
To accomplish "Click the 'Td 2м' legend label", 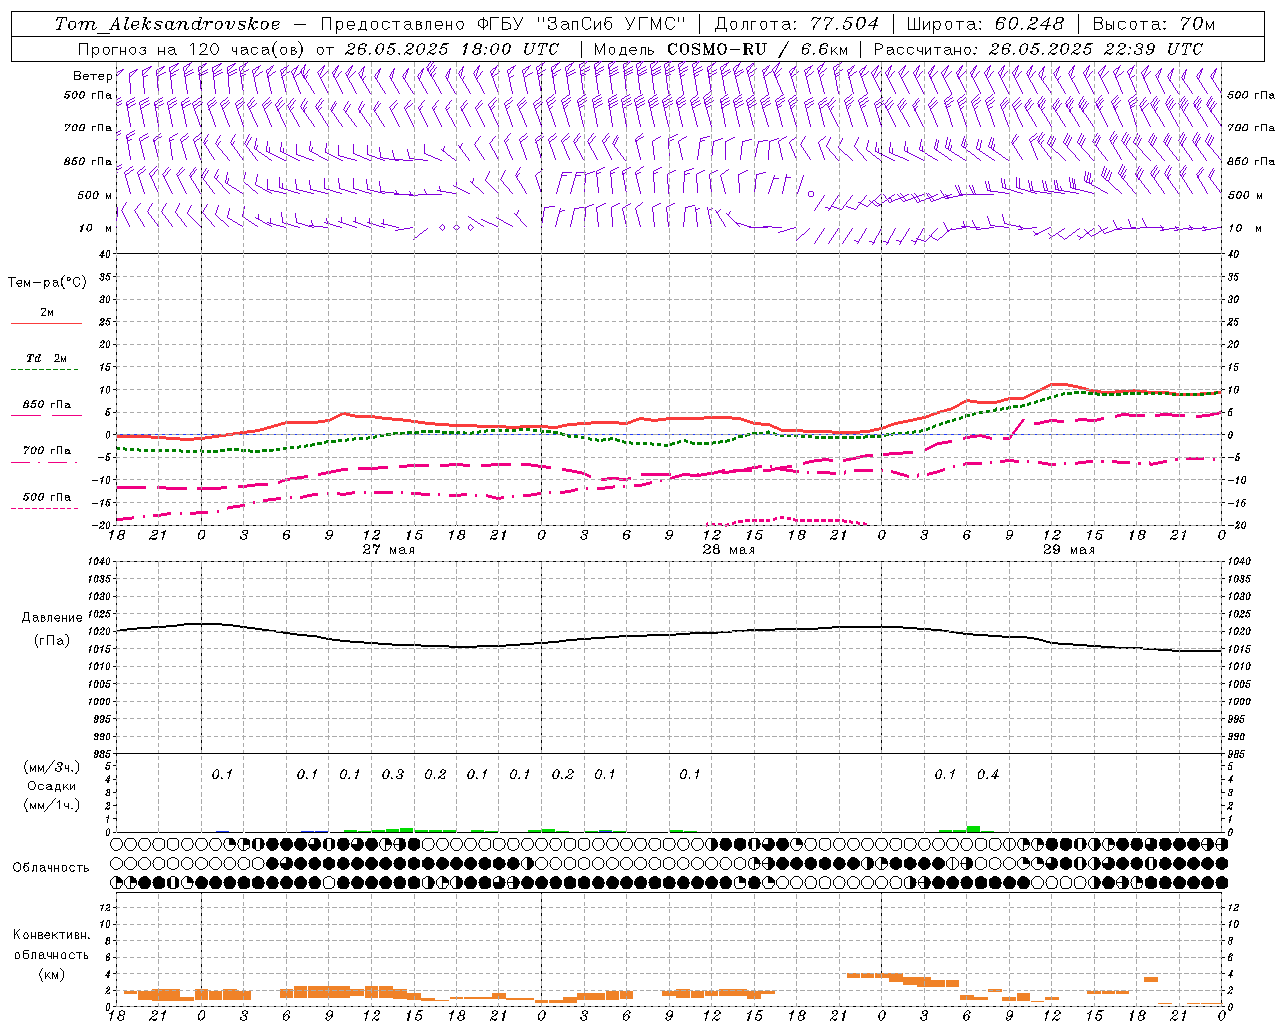I will (x=47, y=358).
